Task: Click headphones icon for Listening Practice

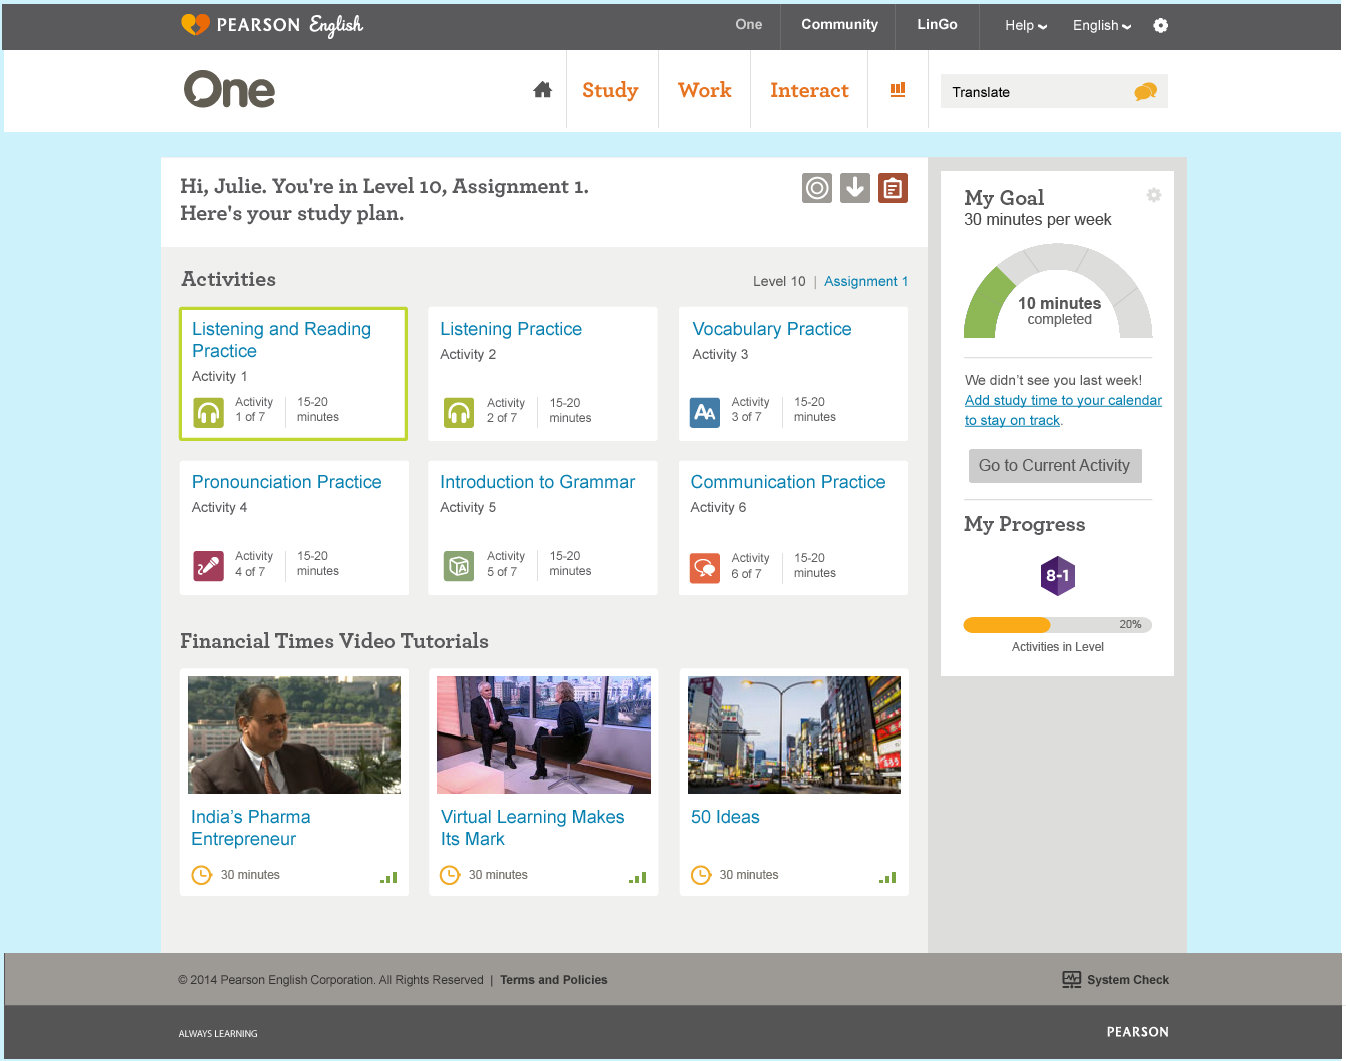Action: (x=458, y=412)
